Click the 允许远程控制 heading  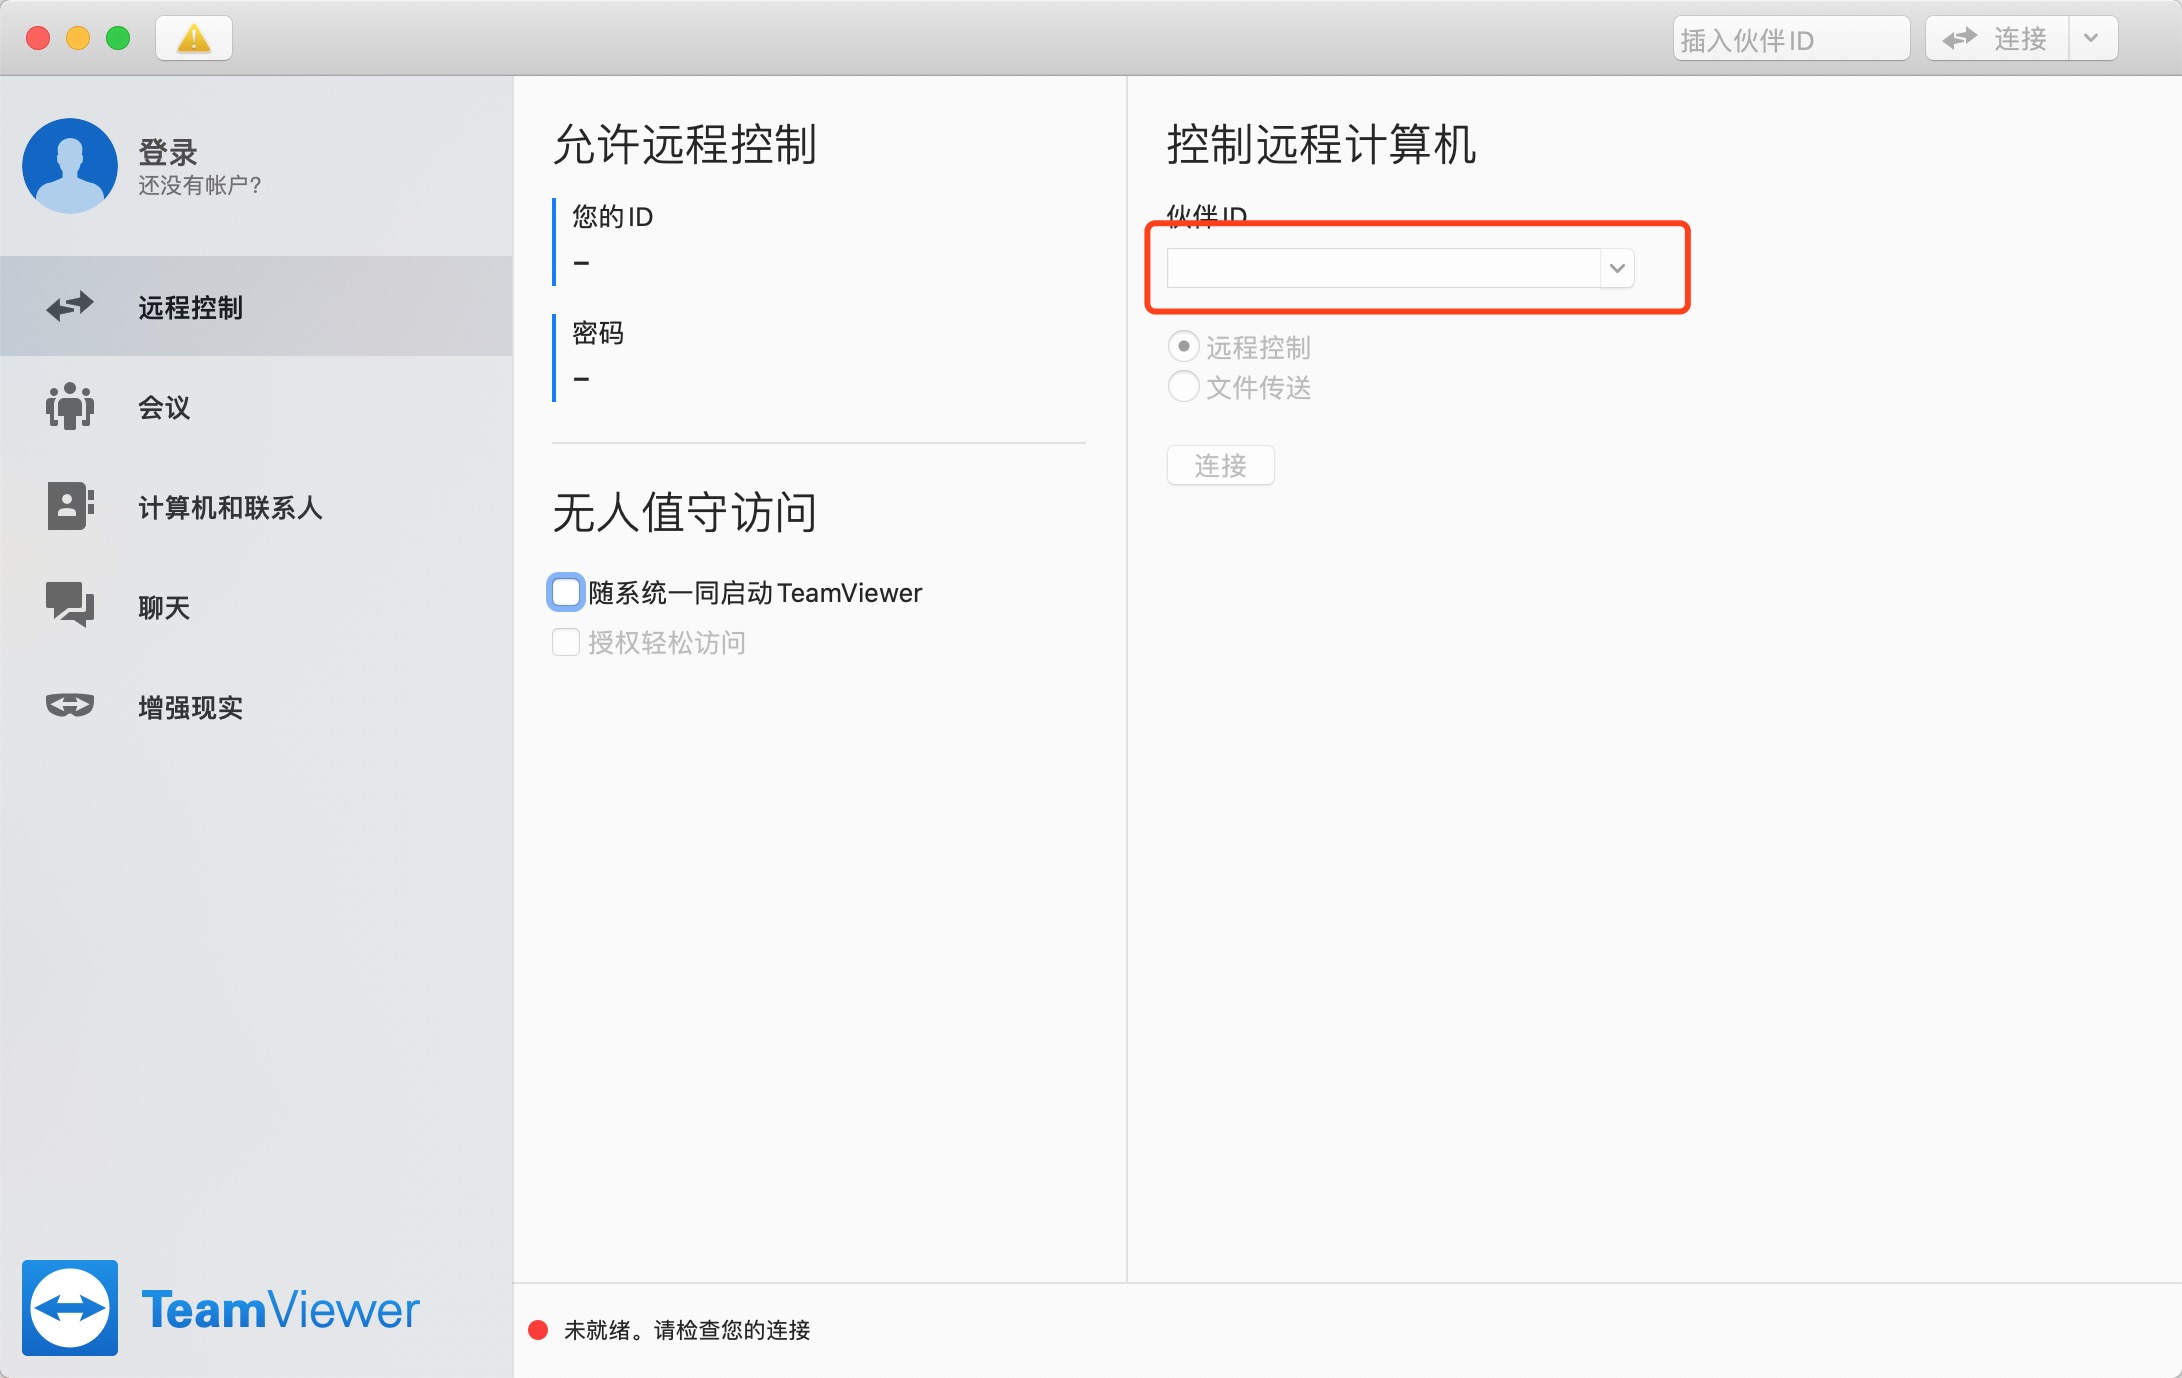685,144
